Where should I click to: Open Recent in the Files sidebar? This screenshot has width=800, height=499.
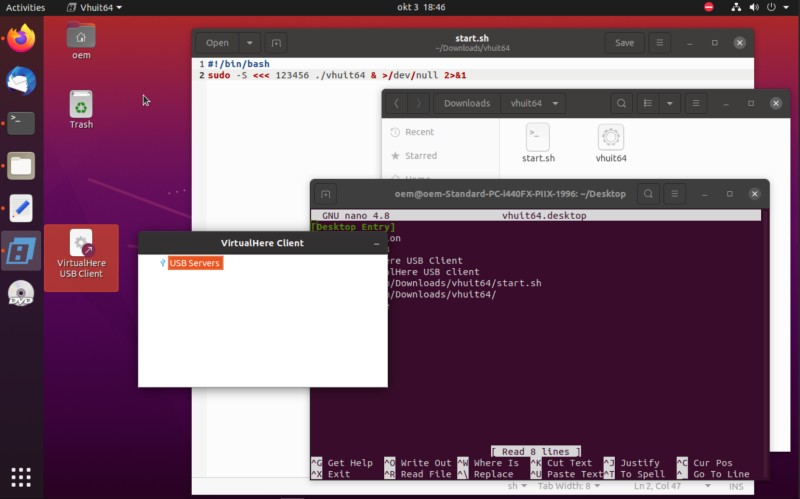pos(419,132)
